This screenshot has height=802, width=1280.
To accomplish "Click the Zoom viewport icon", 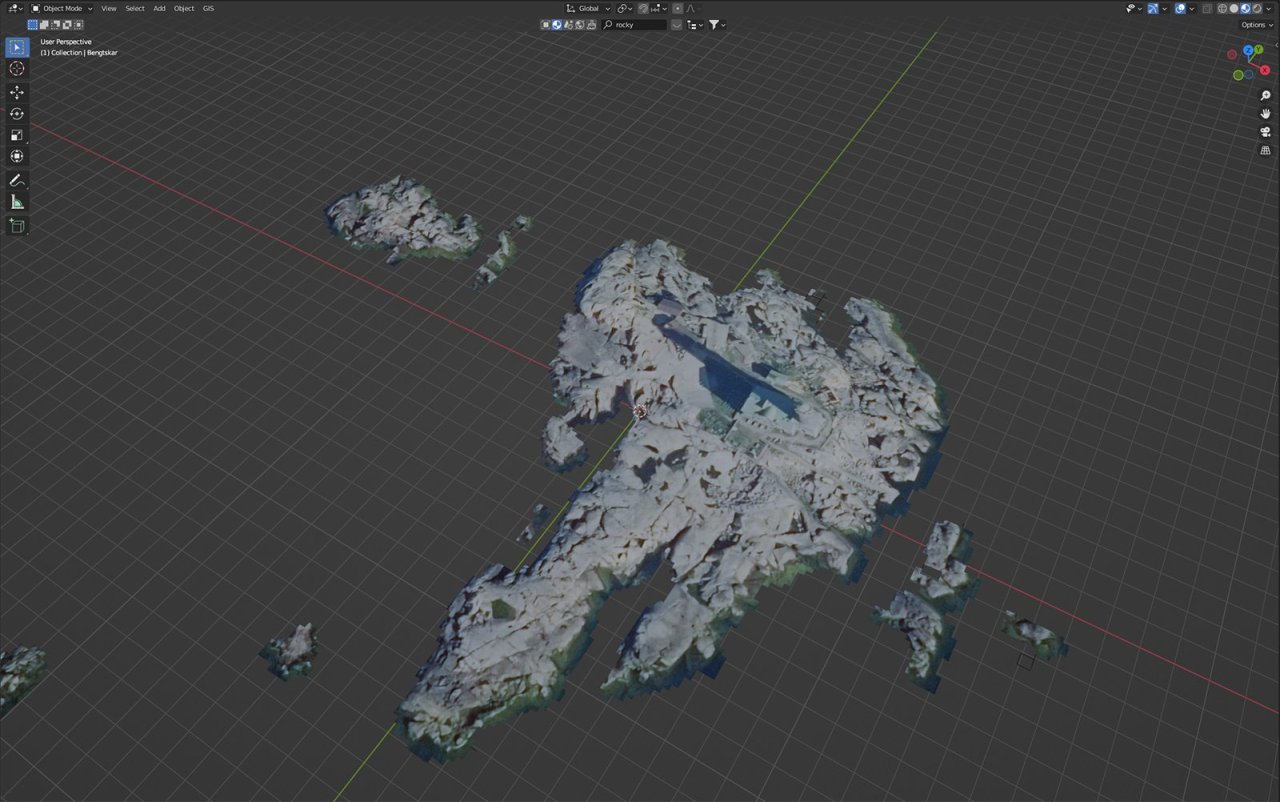I will coord(1265,95).
